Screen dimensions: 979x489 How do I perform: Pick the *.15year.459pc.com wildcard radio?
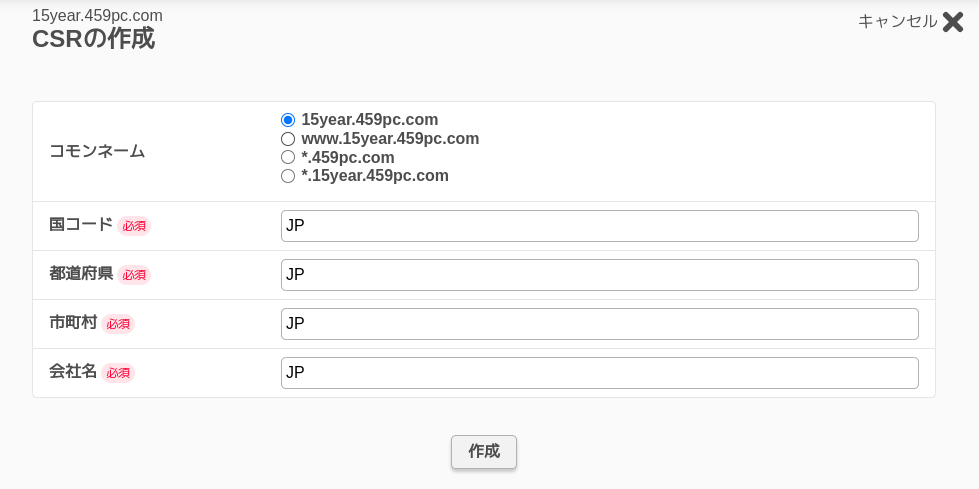pyautogui.click(x=288, y=176)
